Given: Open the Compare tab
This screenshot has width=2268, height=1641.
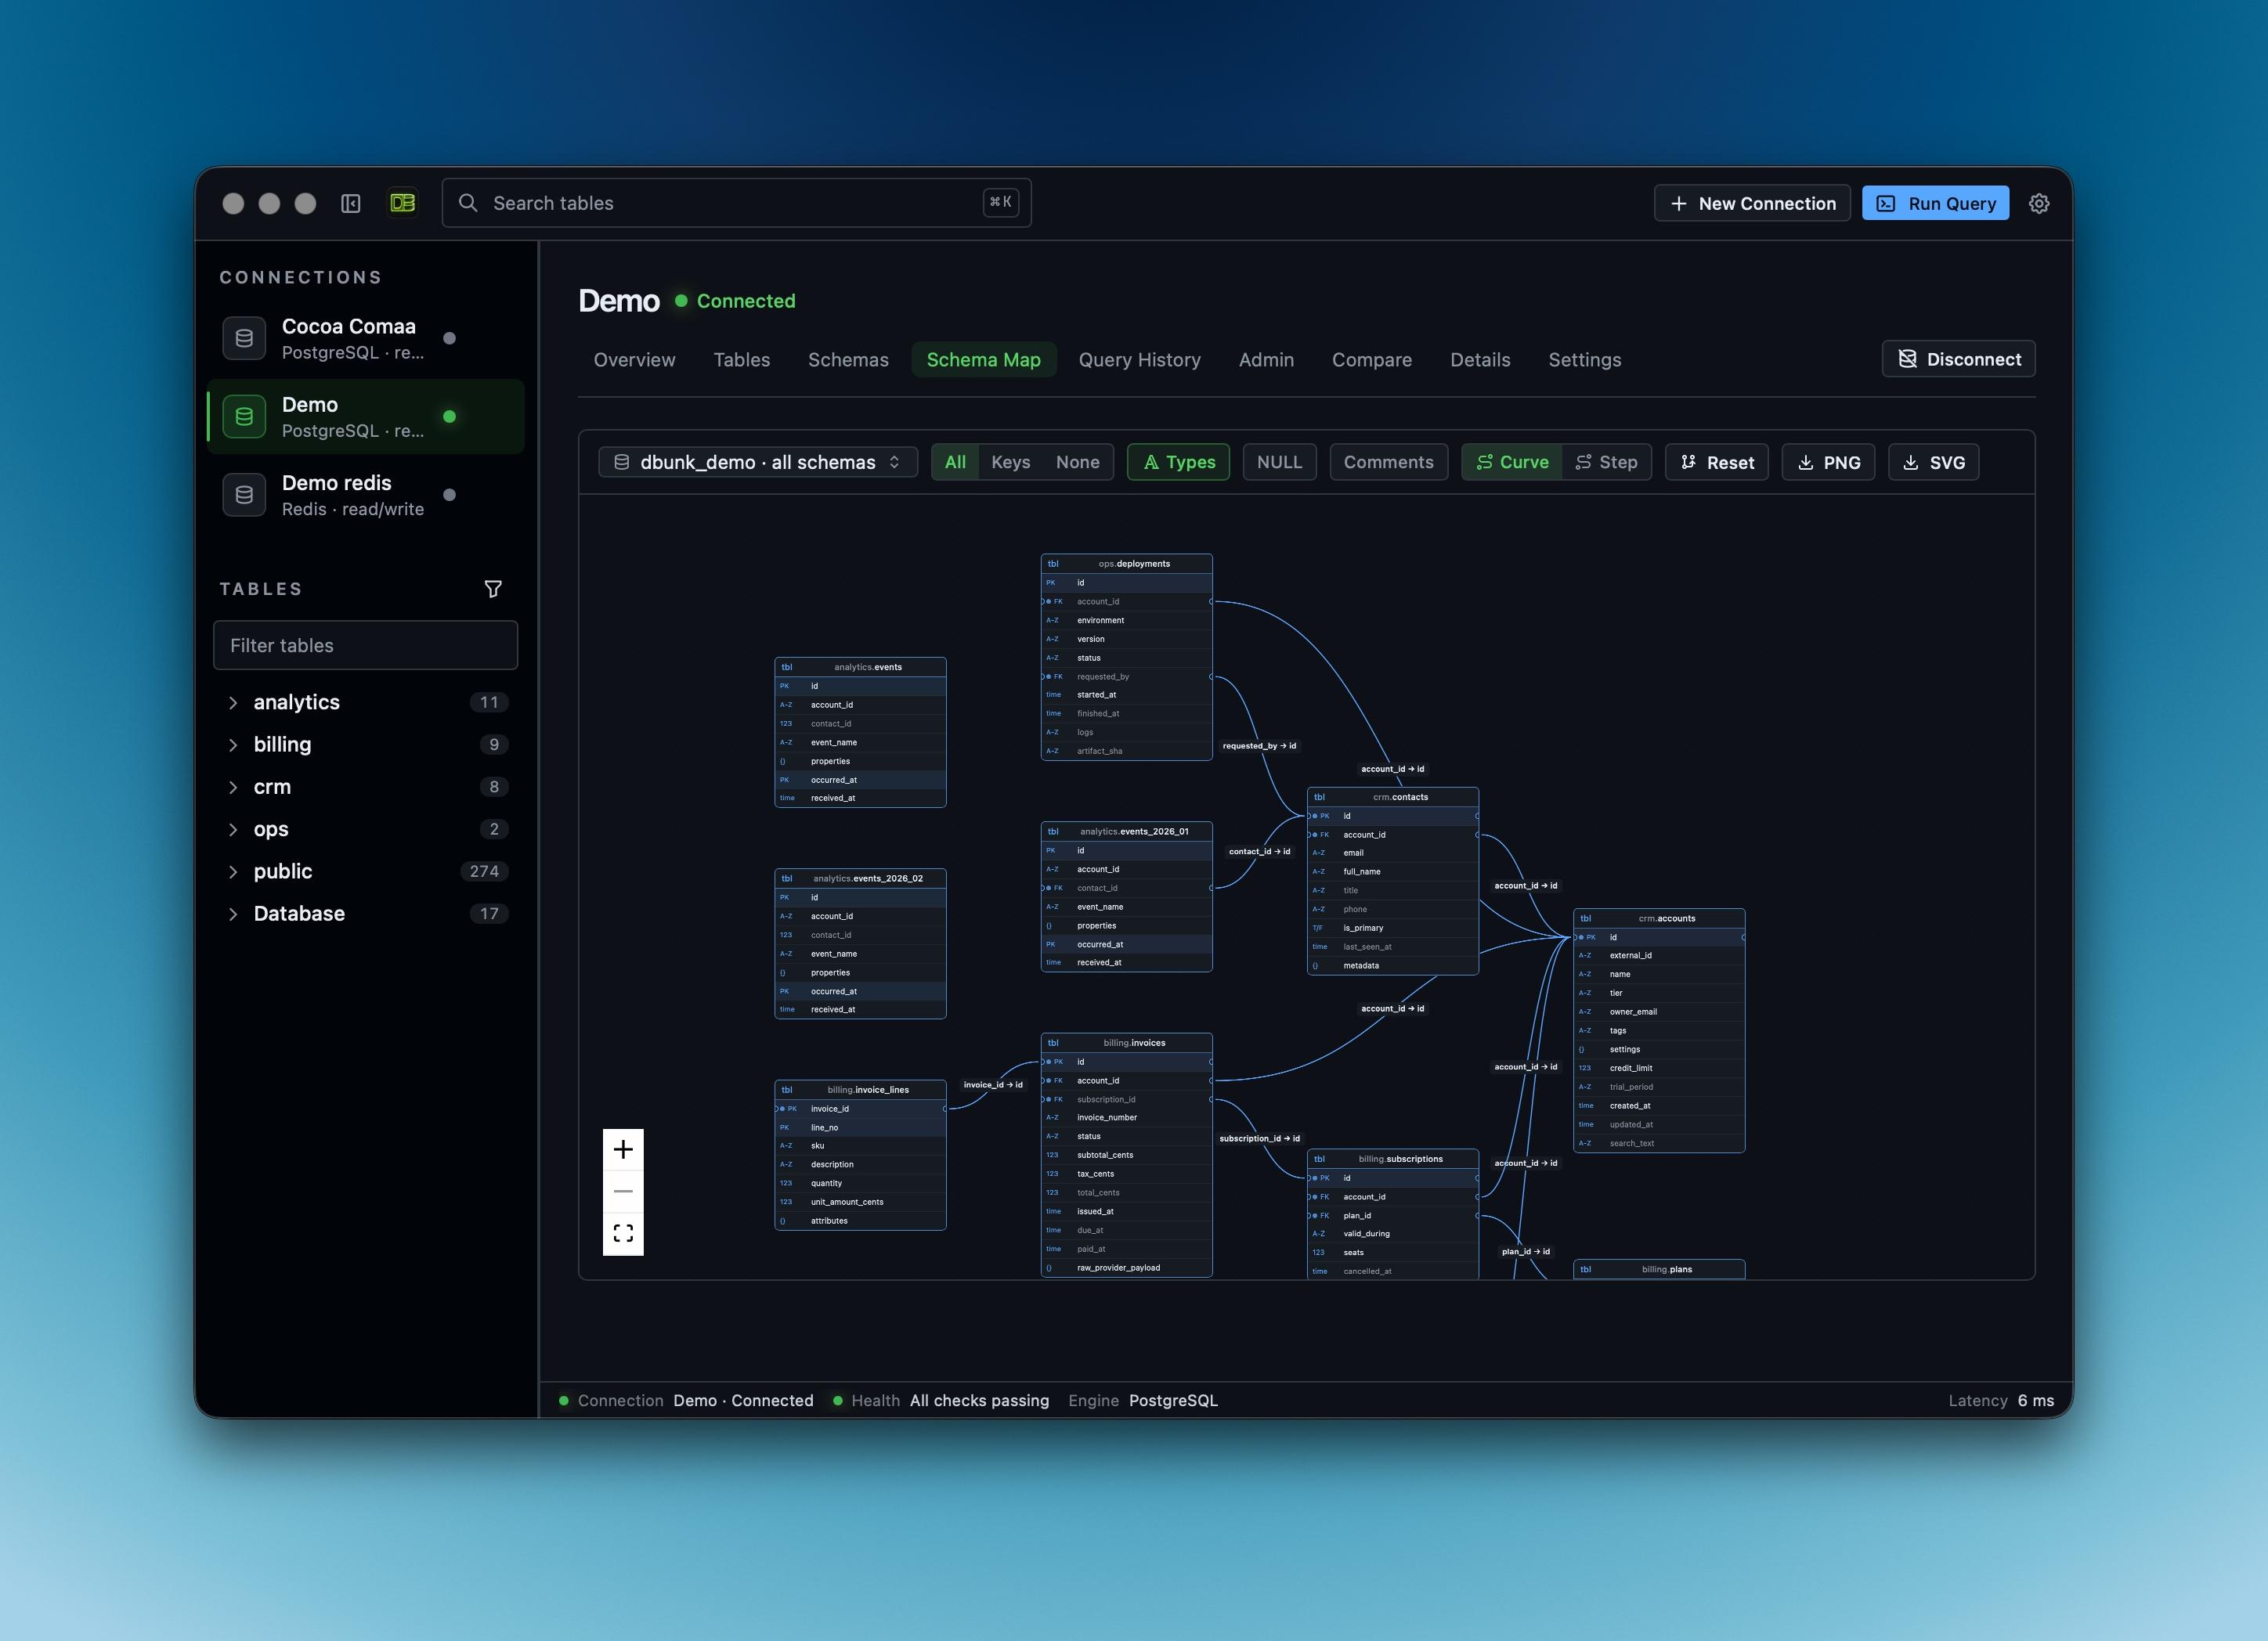Looking at the screenshot, I should [1372, 360].
